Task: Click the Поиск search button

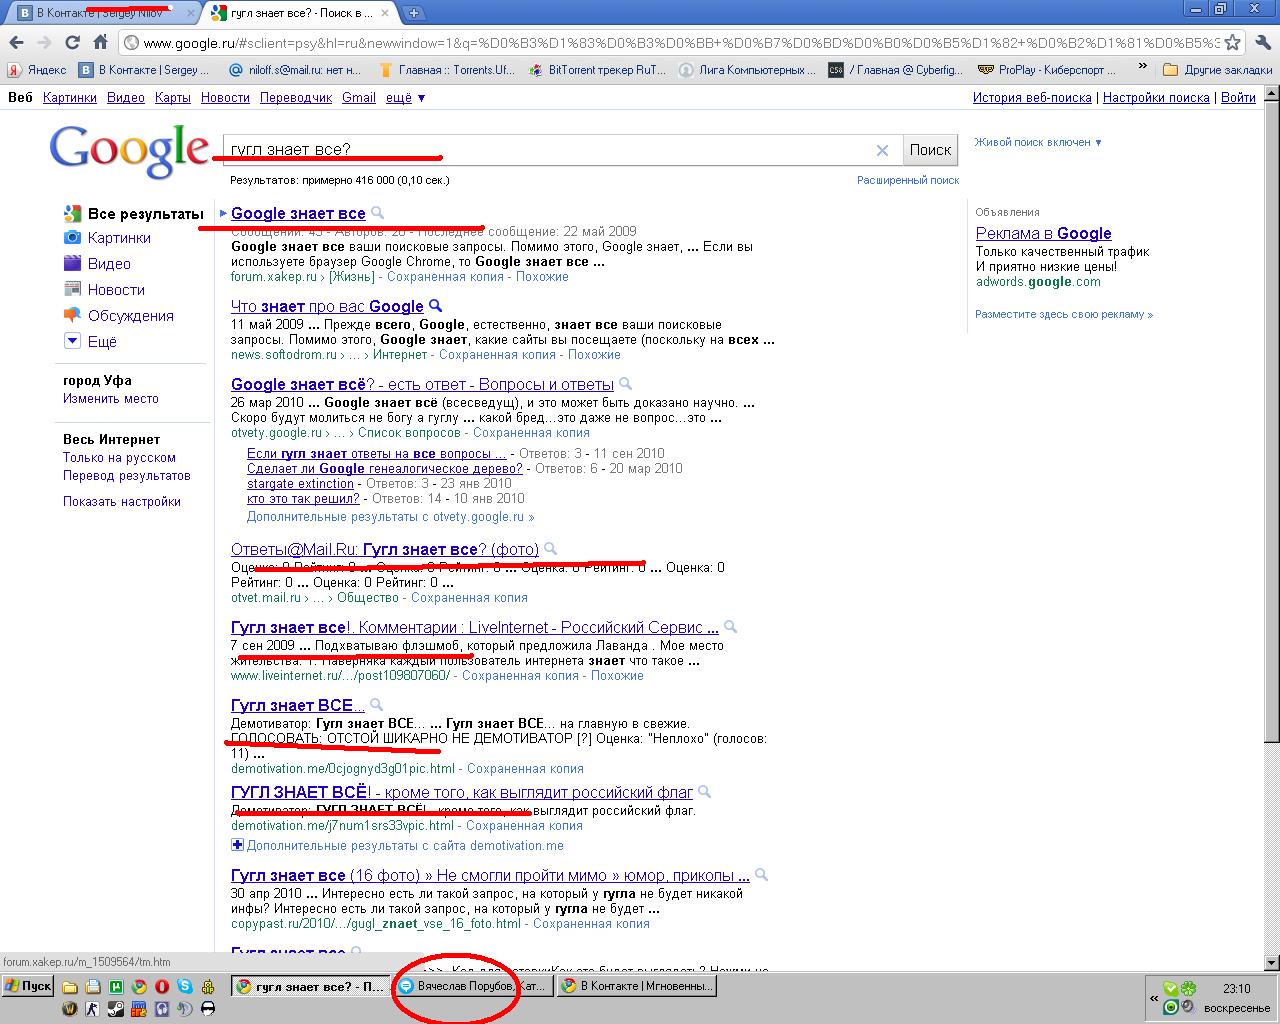Action: (930, 150)
